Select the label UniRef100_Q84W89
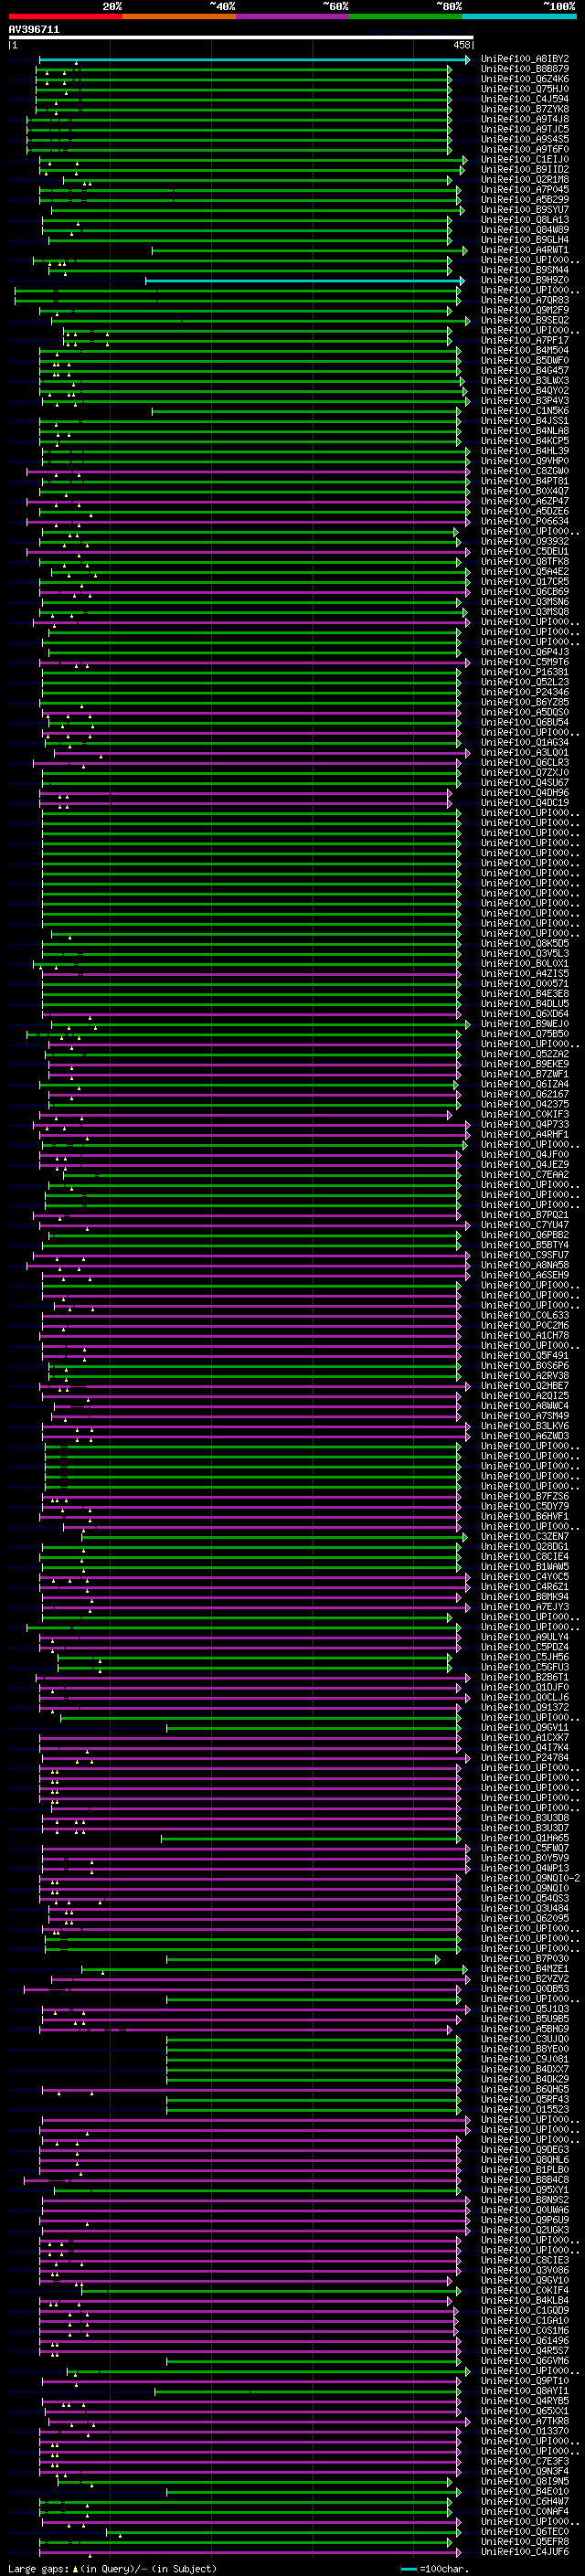The height and width of the screenshot is (2576, 585). [x=525, y=230]
